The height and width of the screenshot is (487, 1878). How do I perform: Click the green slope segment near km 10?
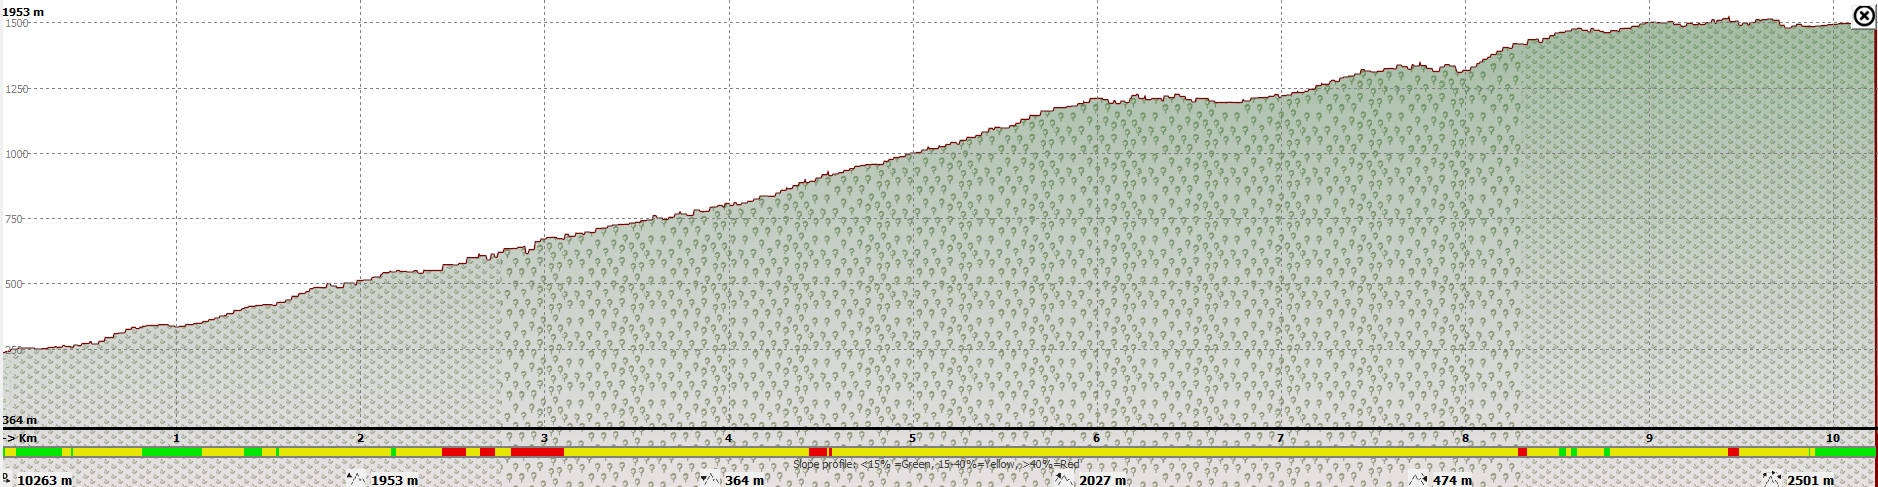pyautogui.click(x=1844, y=452)
